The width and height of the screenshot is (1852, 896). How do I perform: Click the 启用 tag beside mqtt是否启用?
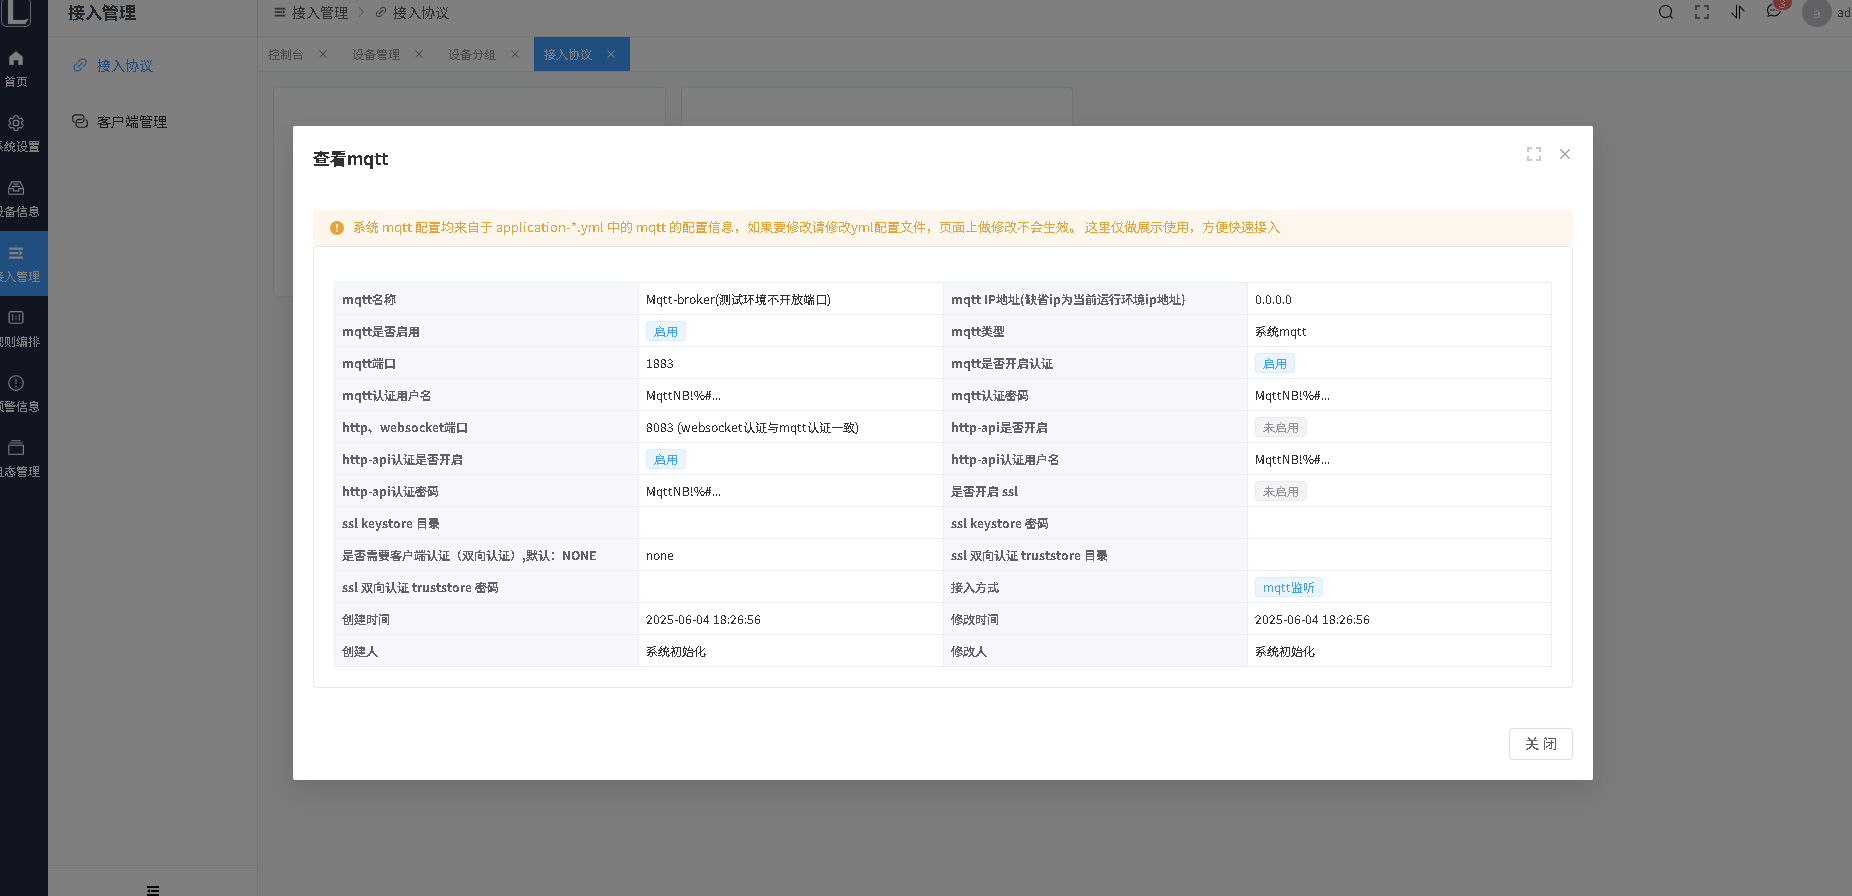click(x=665, y=332)
